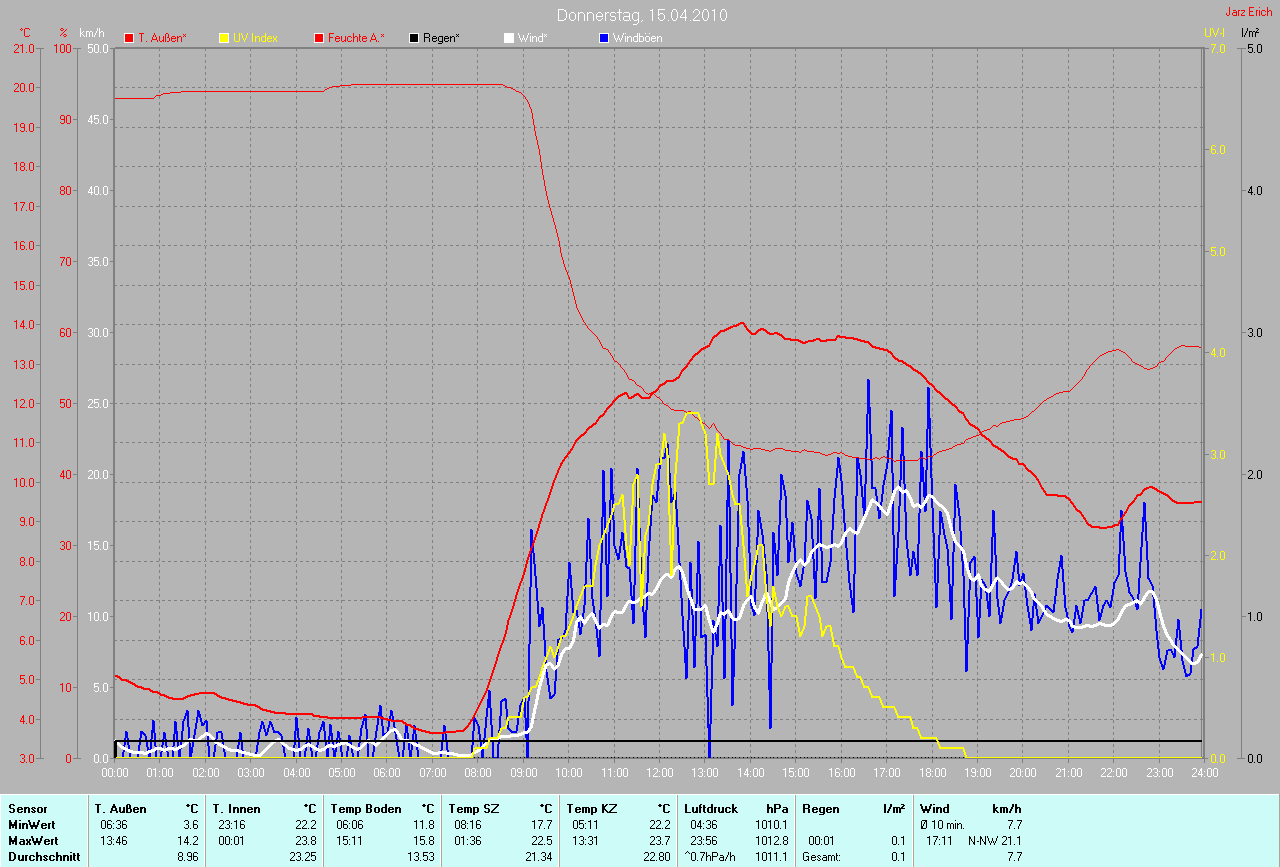This screenshot has width=1280, height=867.
Task: Click the yellow UV Index legend swatch
Action: point(223,38)
